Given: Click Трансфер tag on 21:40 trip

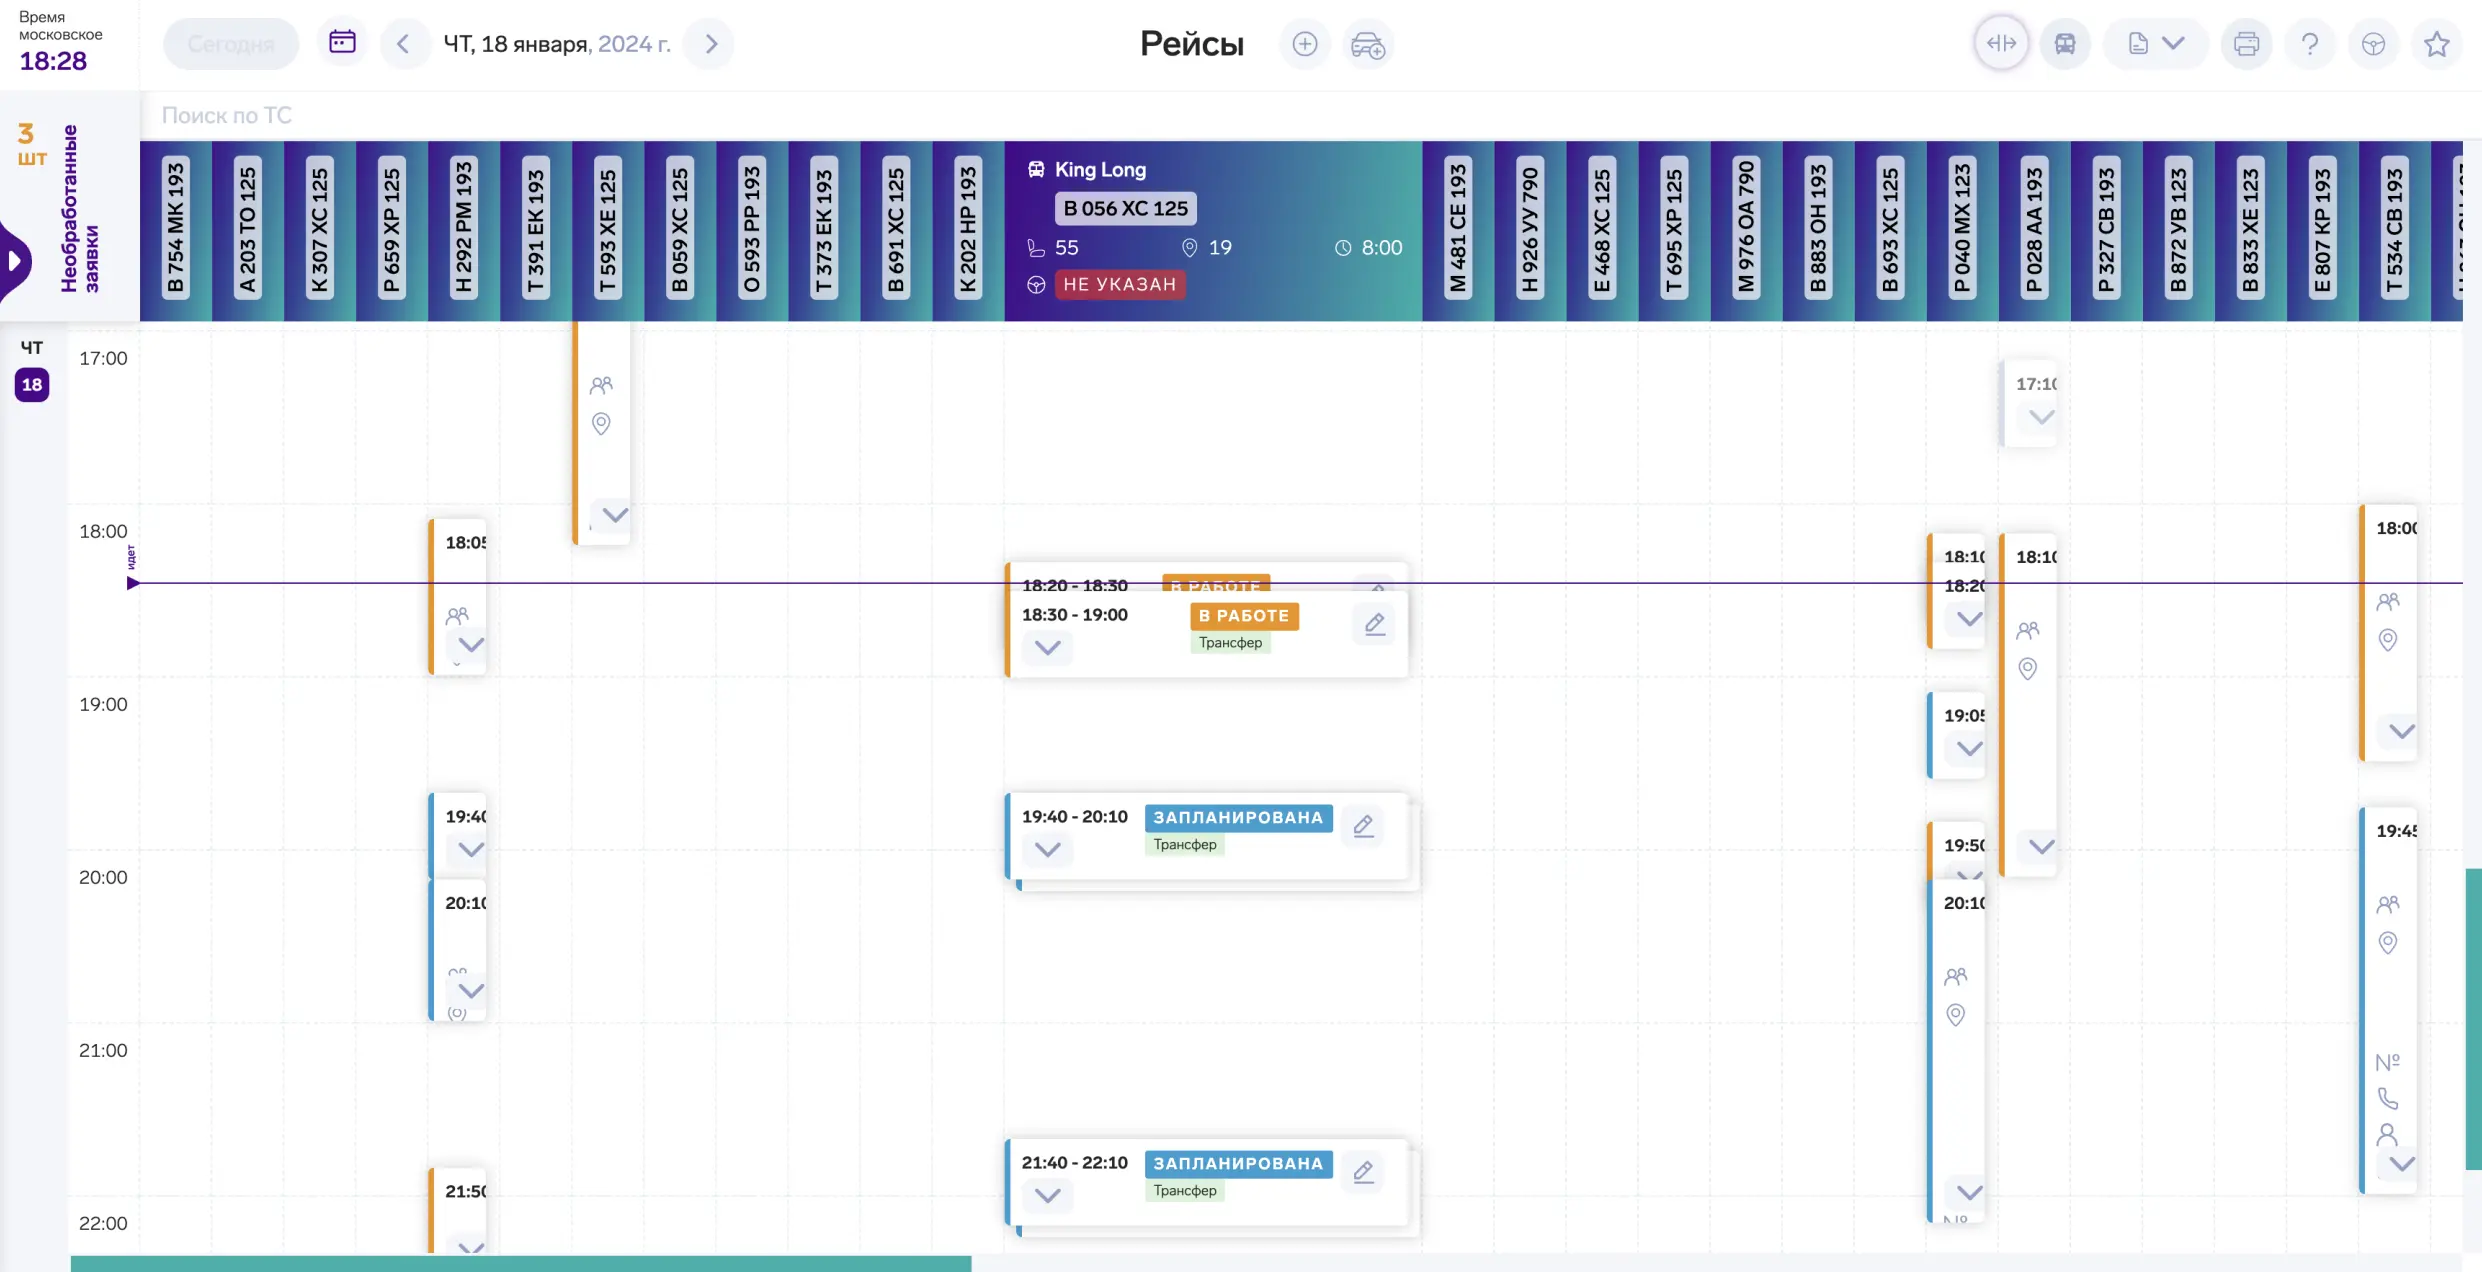Looking at the screenshot, I should pyautogui.click(x=1185, y=1190).
